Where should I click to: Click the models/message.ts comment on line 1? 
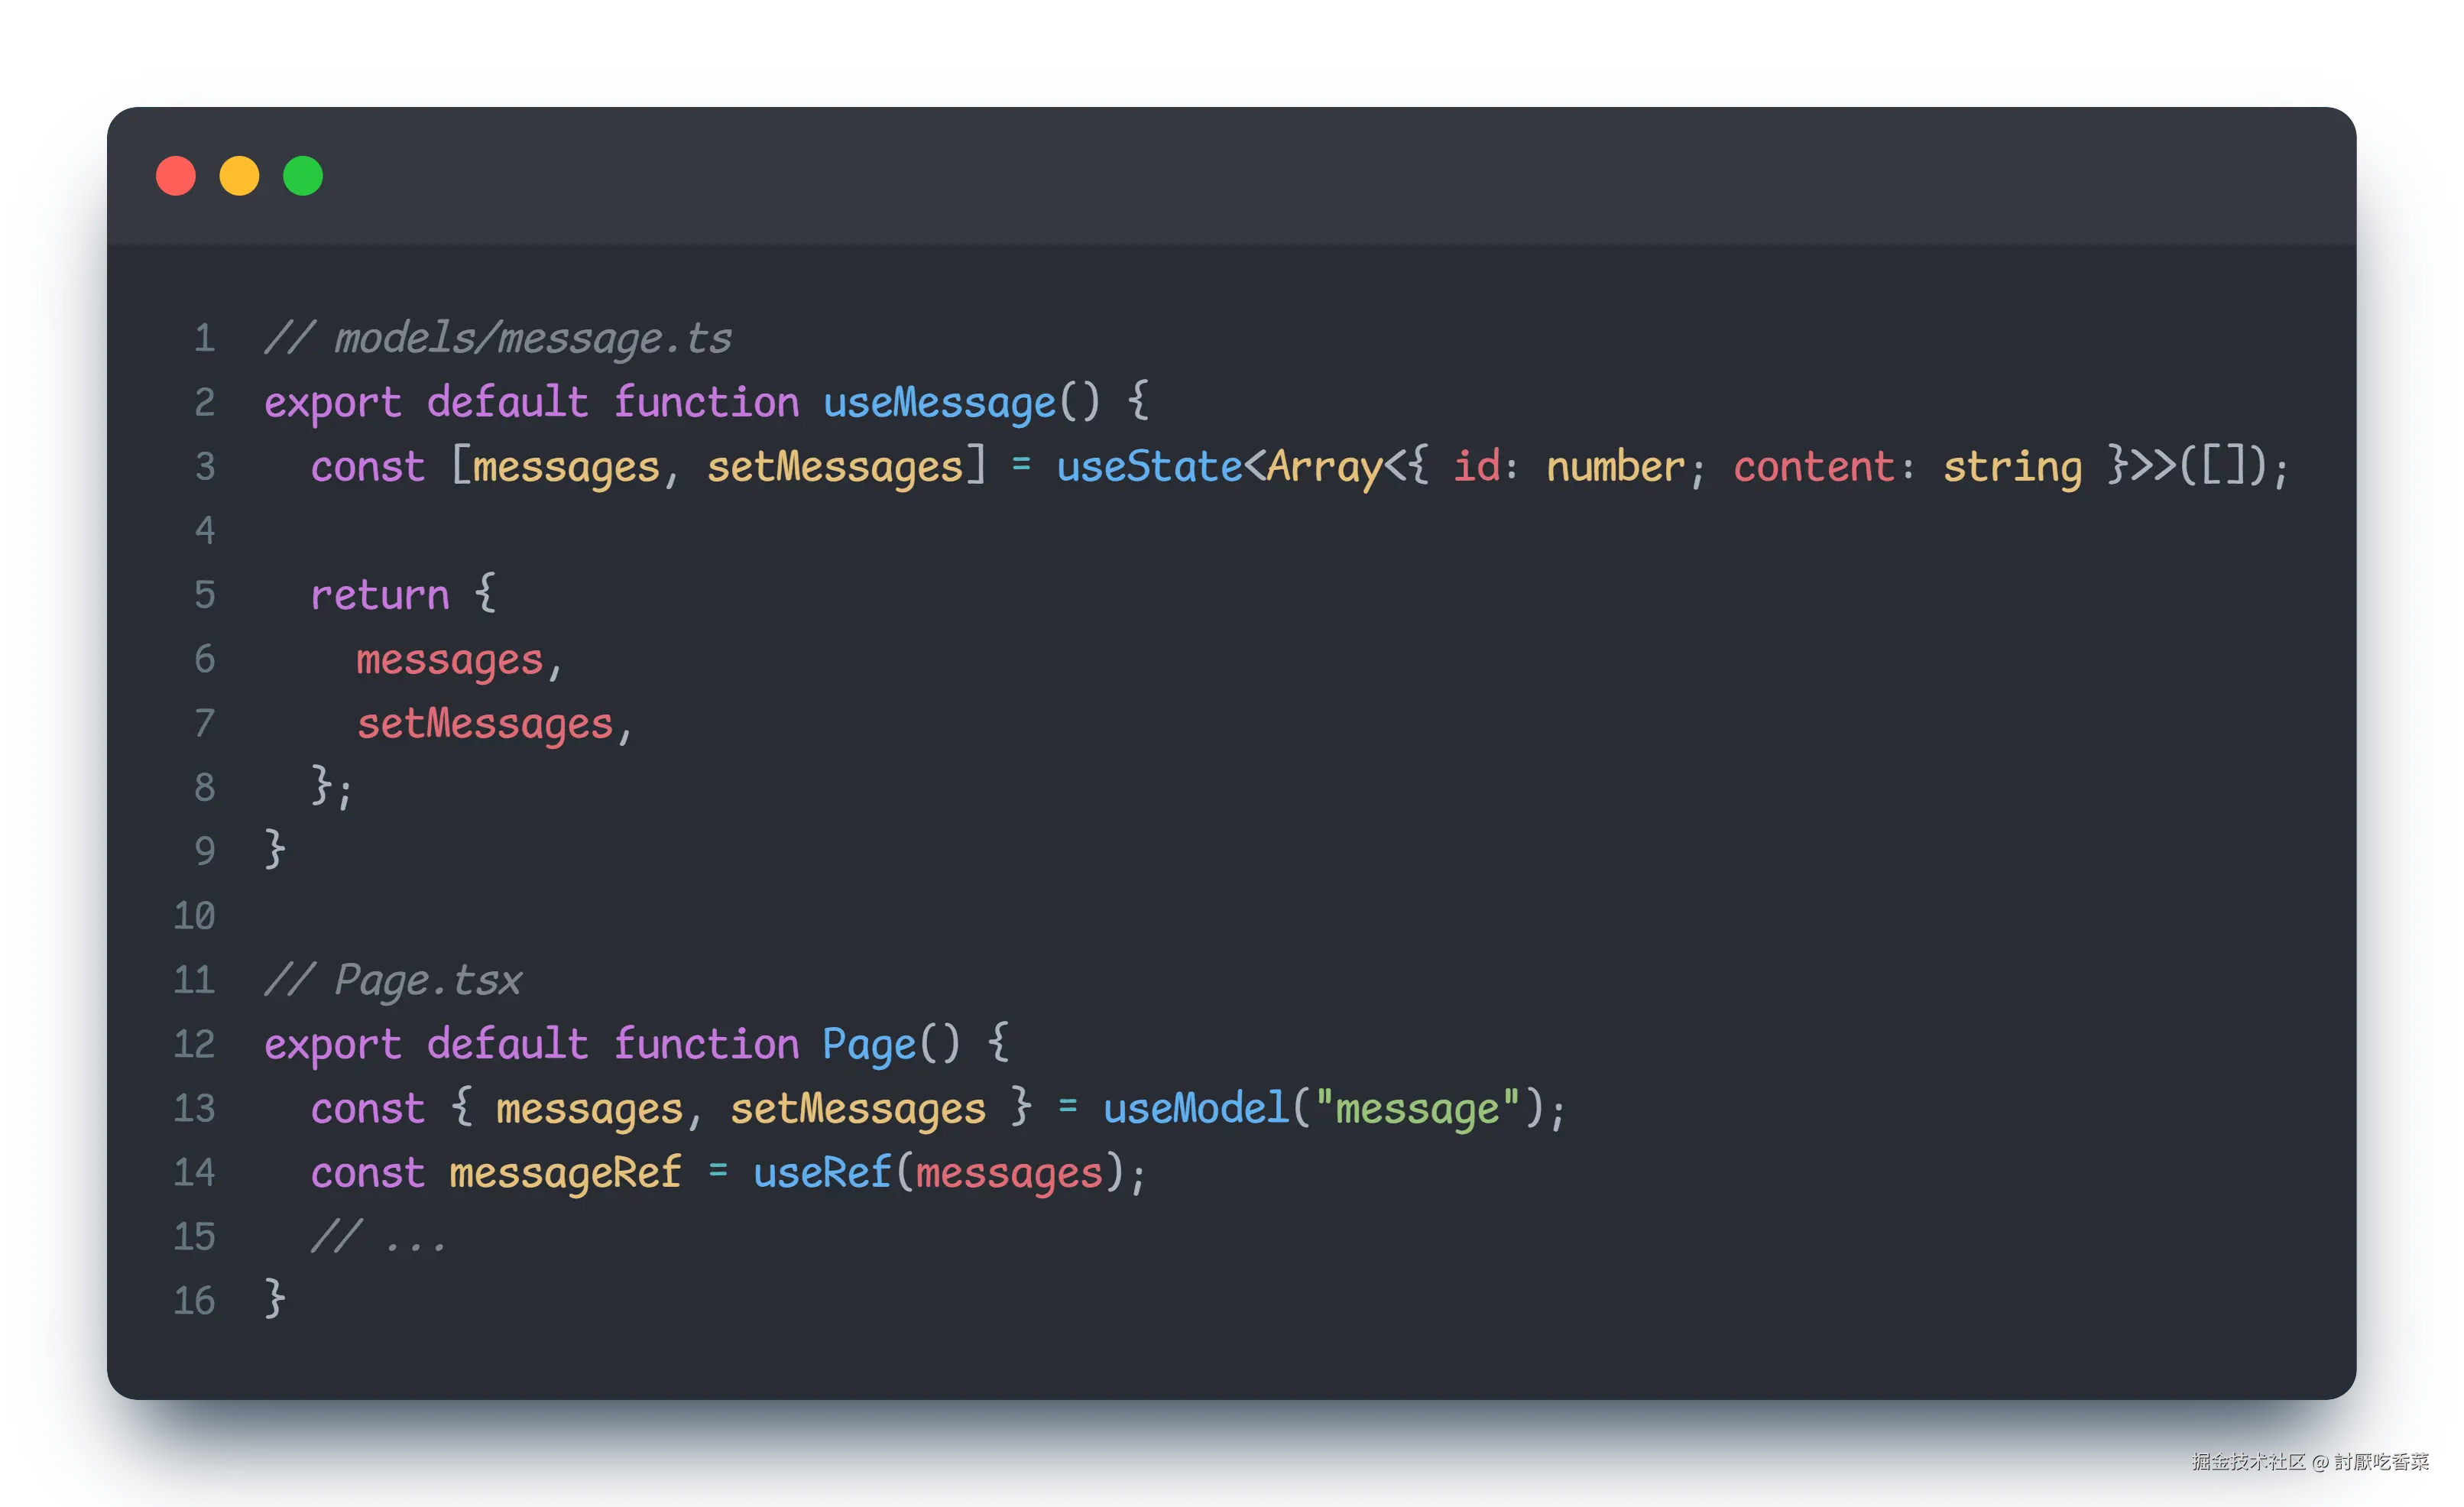pos(498,339)
